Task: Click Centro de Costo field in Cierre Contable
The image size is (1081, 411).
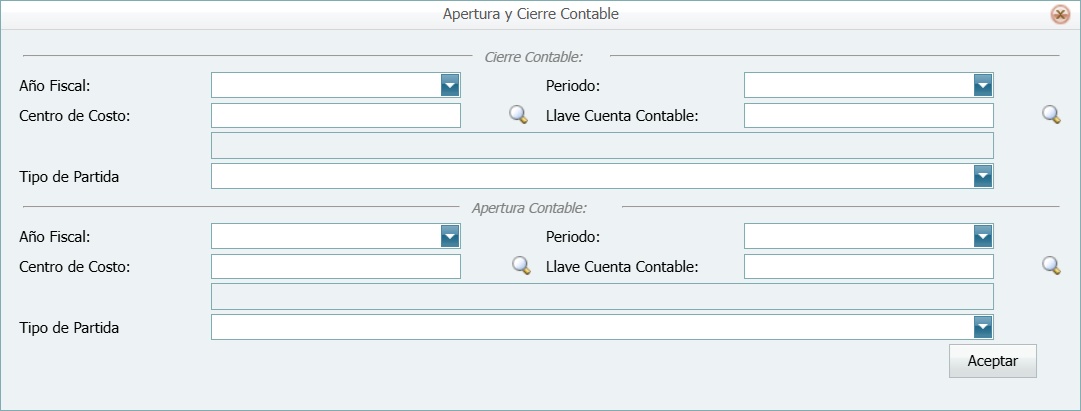Action: click(335, 116)
